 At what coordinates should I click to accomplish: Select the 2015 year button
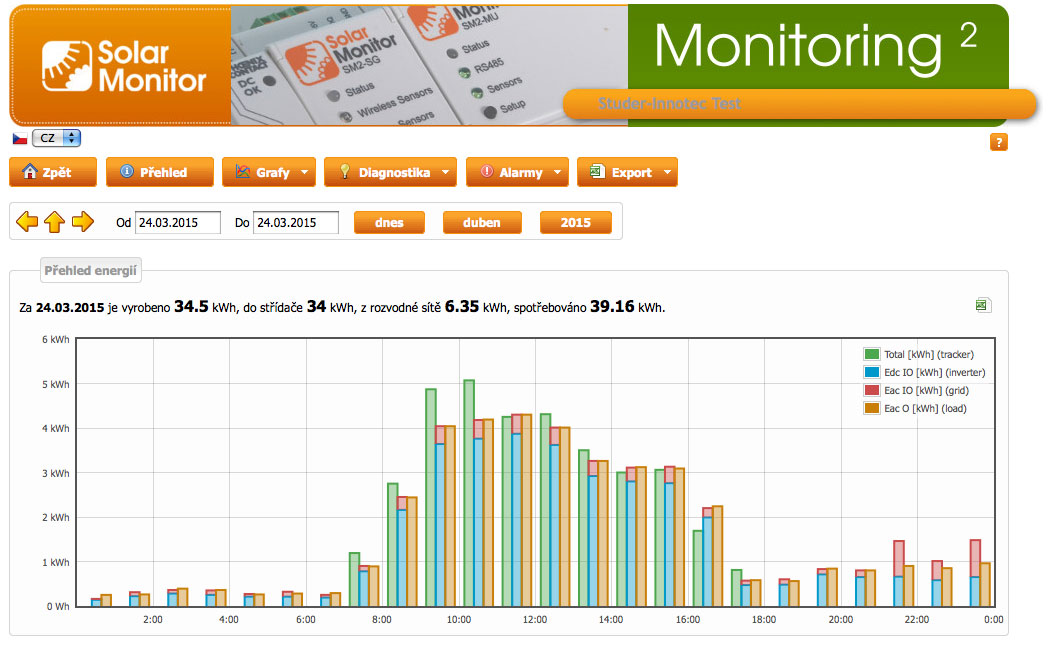coord(576,222)
